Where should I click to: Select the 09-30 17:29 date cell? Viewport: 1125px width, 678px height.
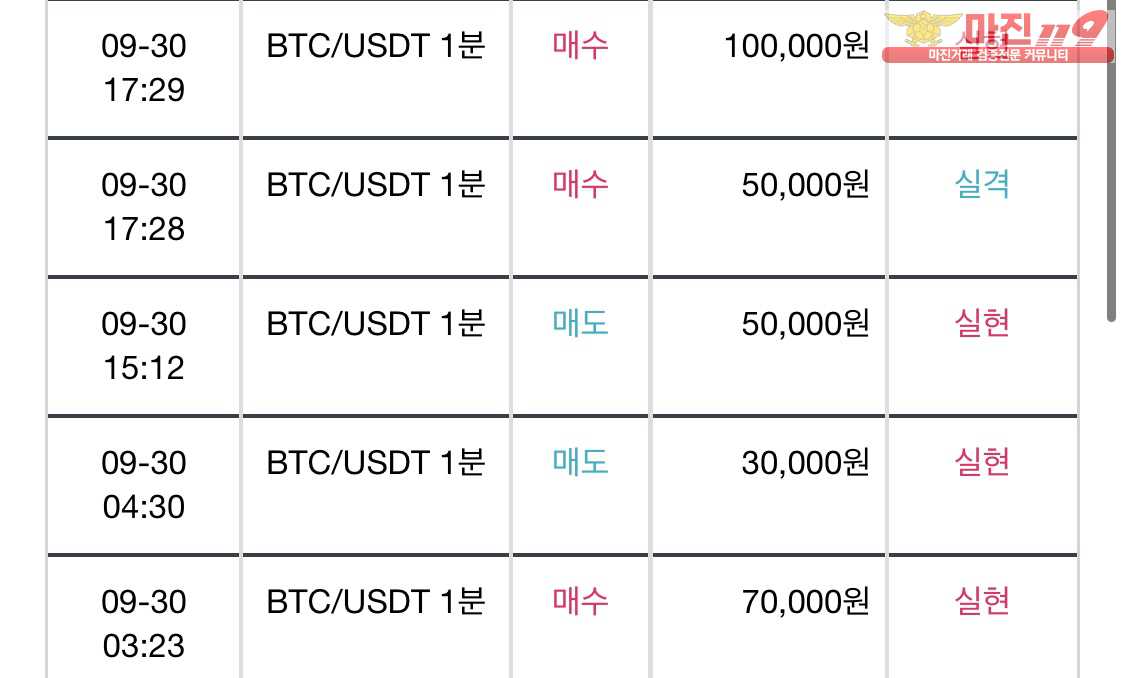tap(143, 68)
